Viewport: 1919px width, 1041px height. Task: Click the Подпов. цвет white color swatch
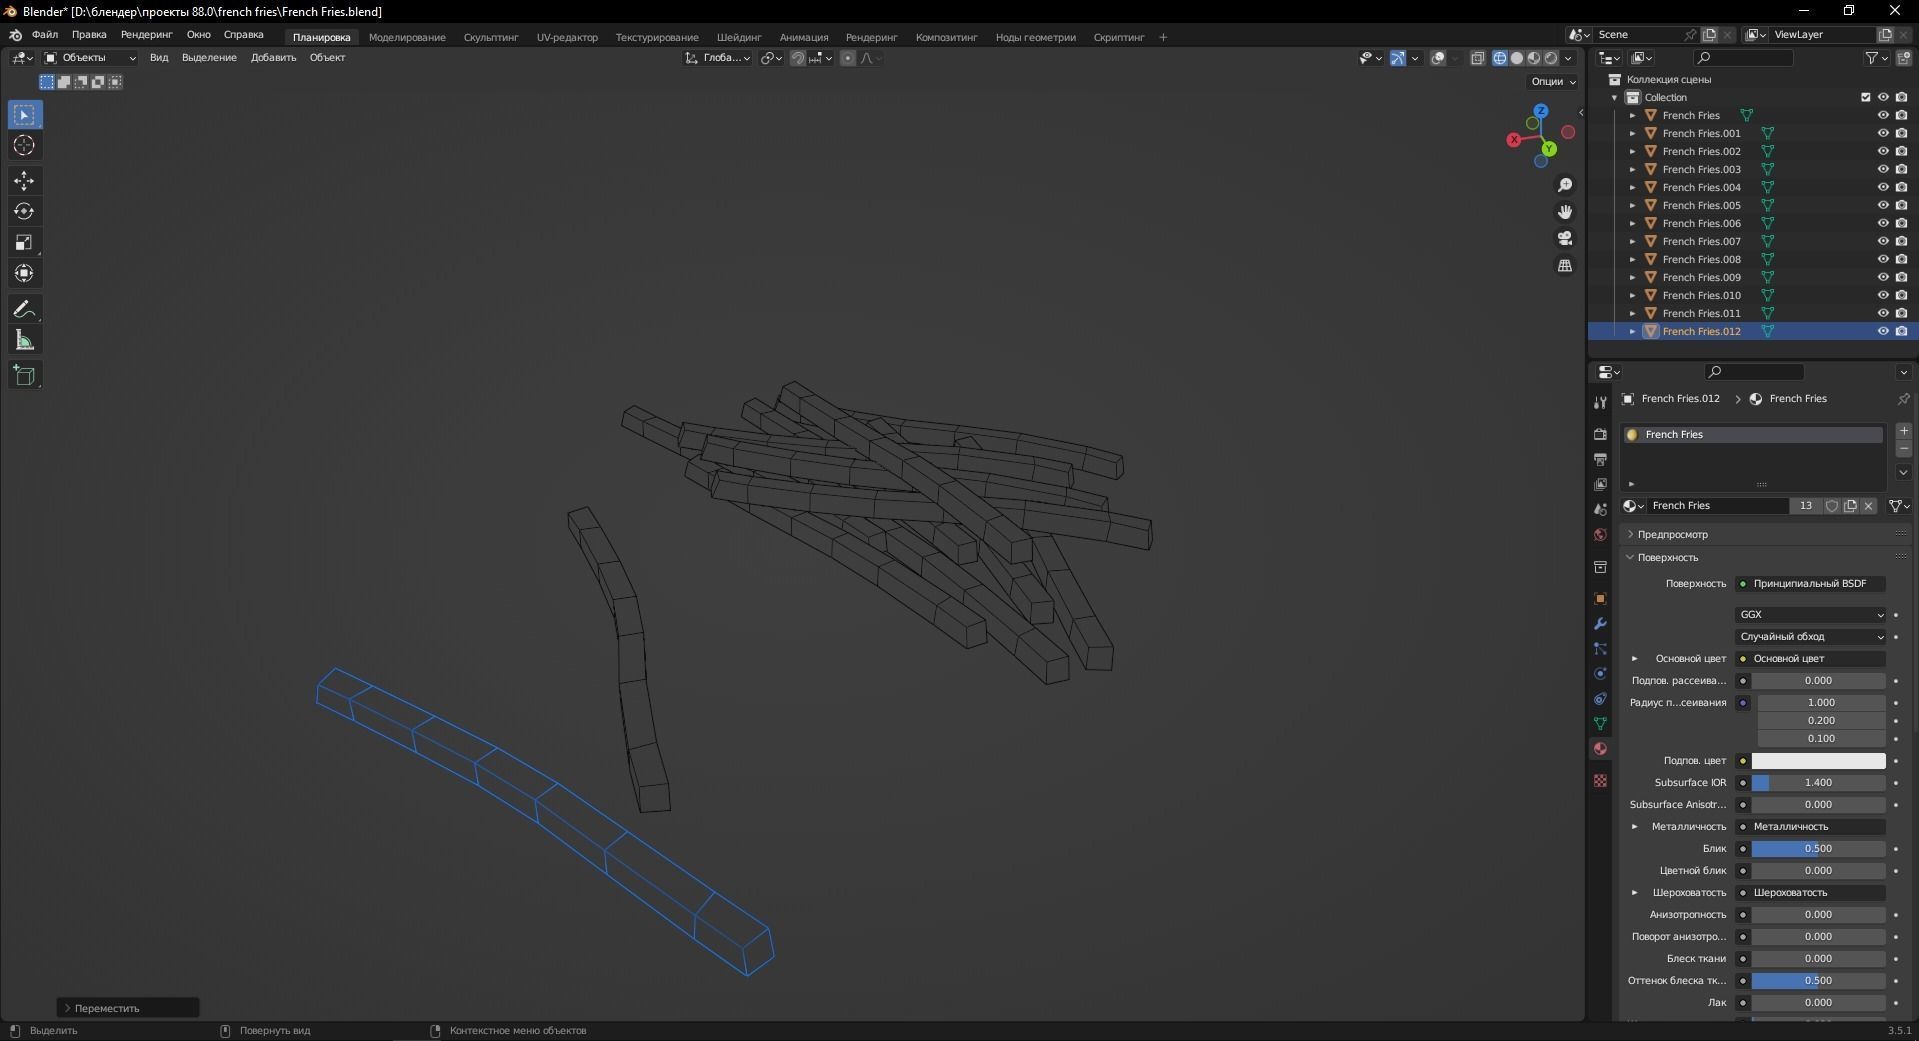pyautogui.click(x=1818, y=761)
